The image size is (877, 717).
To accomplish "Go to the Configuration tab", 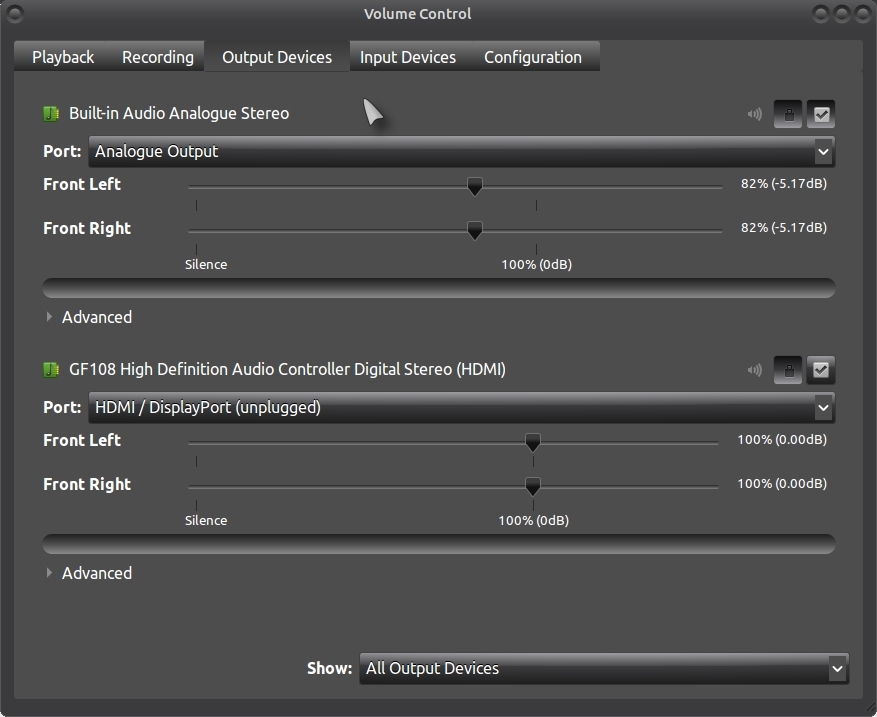I will (x=532, y=57).
